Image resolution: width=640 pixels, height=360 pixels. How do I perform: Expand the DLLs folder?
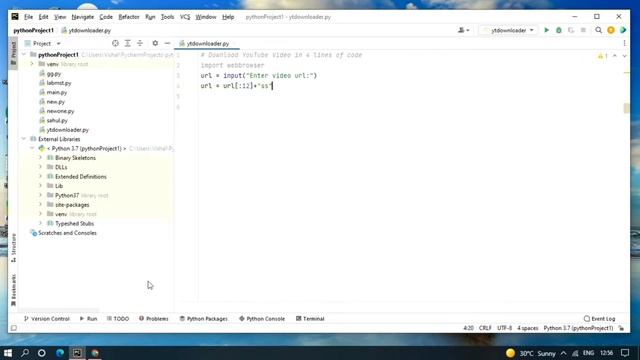tap(40, 167)
